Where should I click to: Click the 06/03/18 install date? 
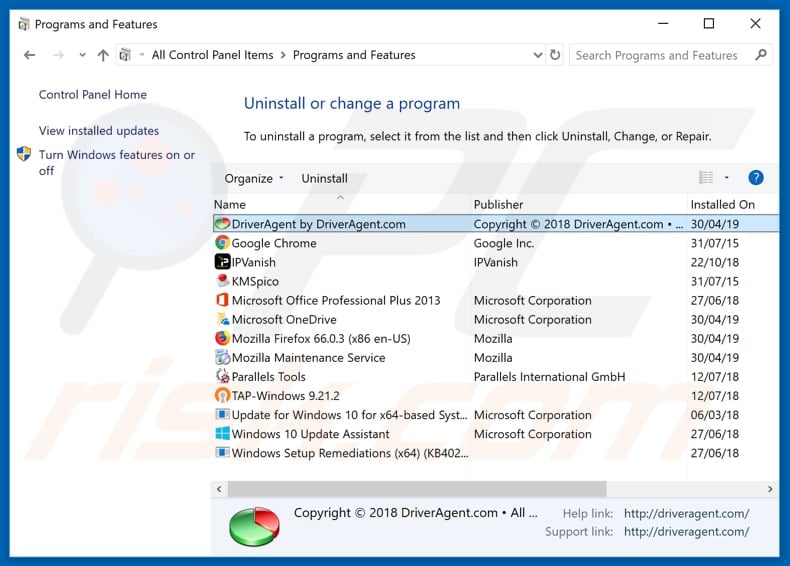click(x=714, y=415)
